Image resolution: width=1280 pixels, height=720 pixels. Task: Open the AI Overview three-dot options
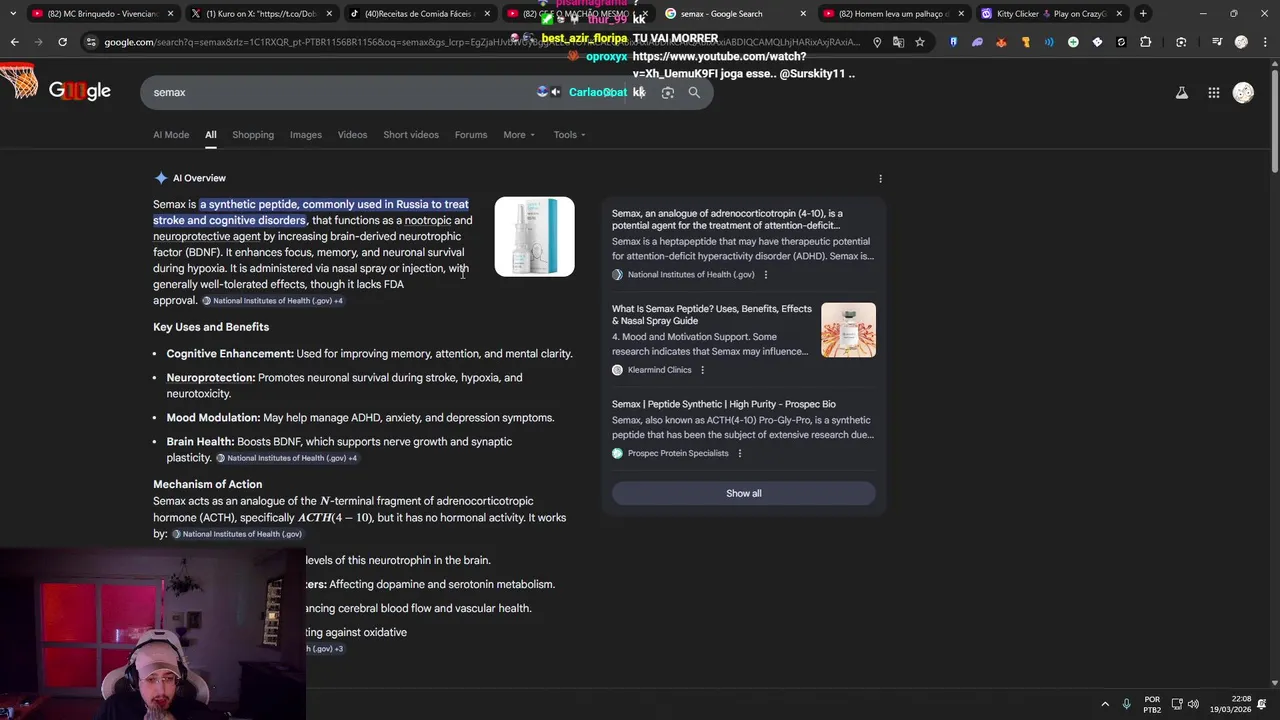pos(880,178)
